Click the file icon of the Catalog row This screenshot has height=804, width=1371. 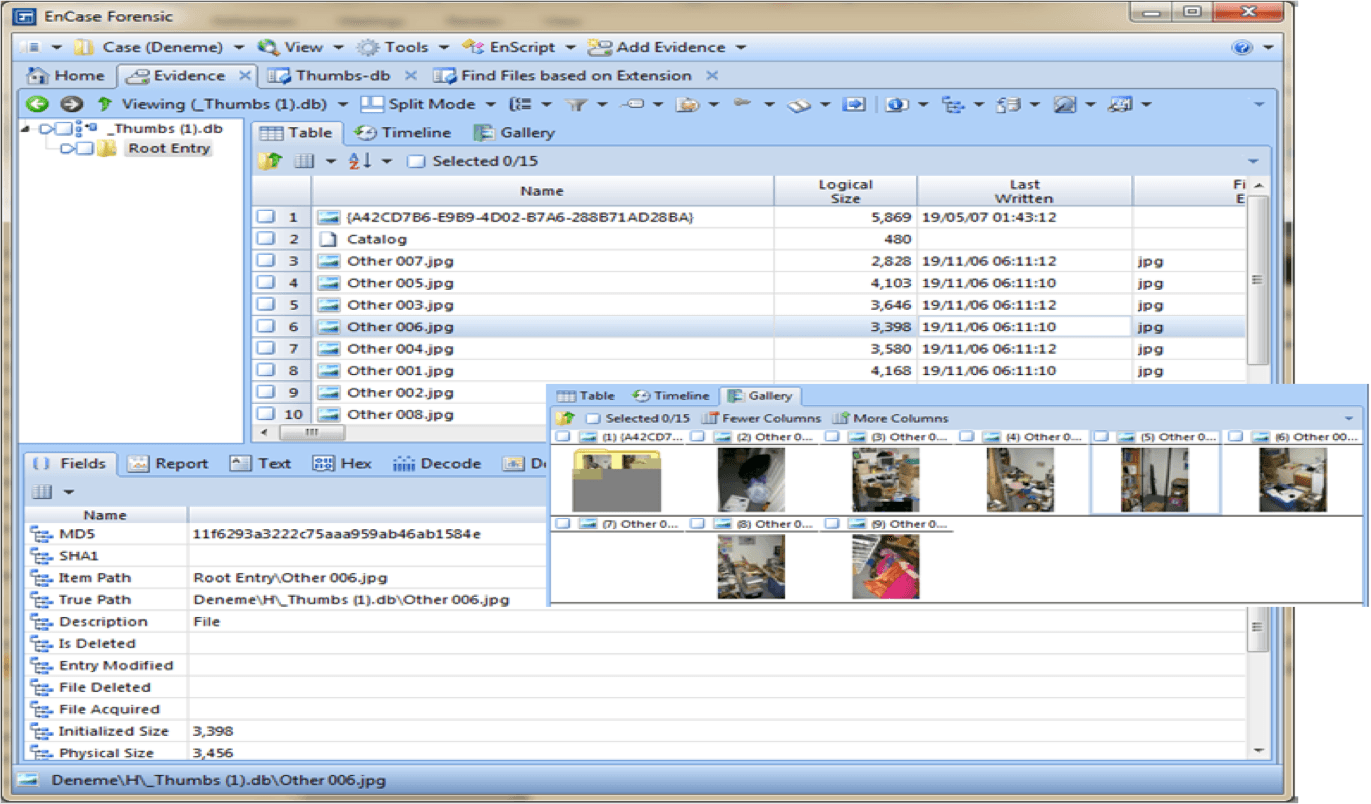(327, 239)
